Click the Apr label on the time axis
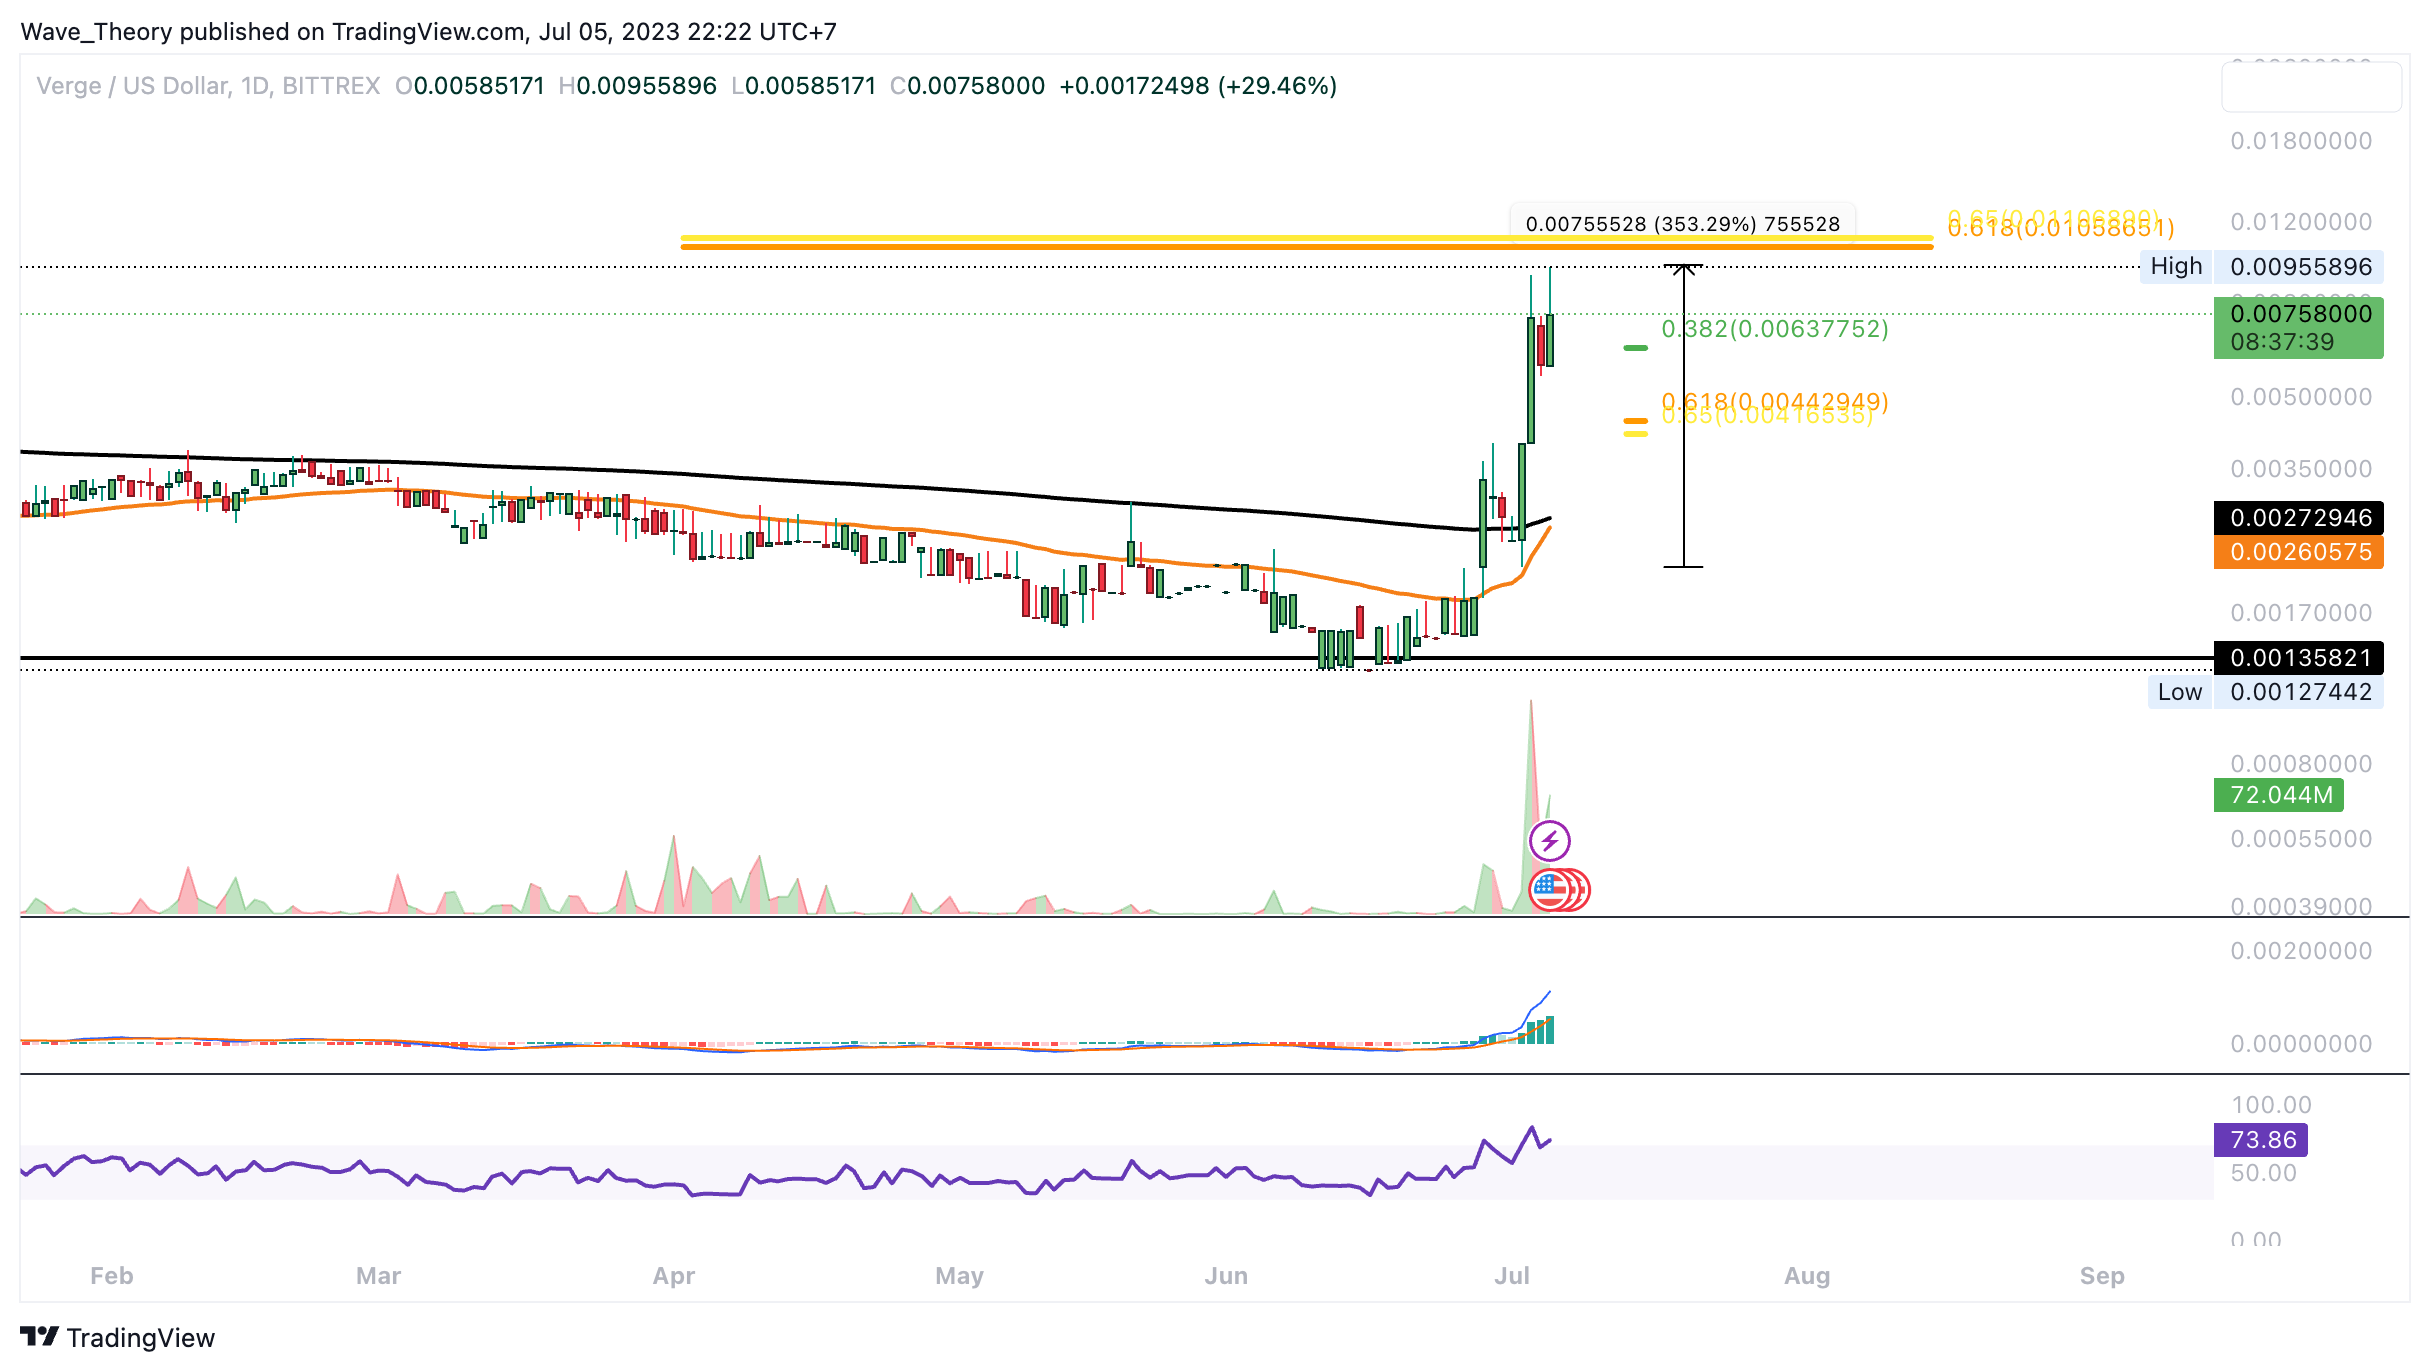 (673, 1276)
